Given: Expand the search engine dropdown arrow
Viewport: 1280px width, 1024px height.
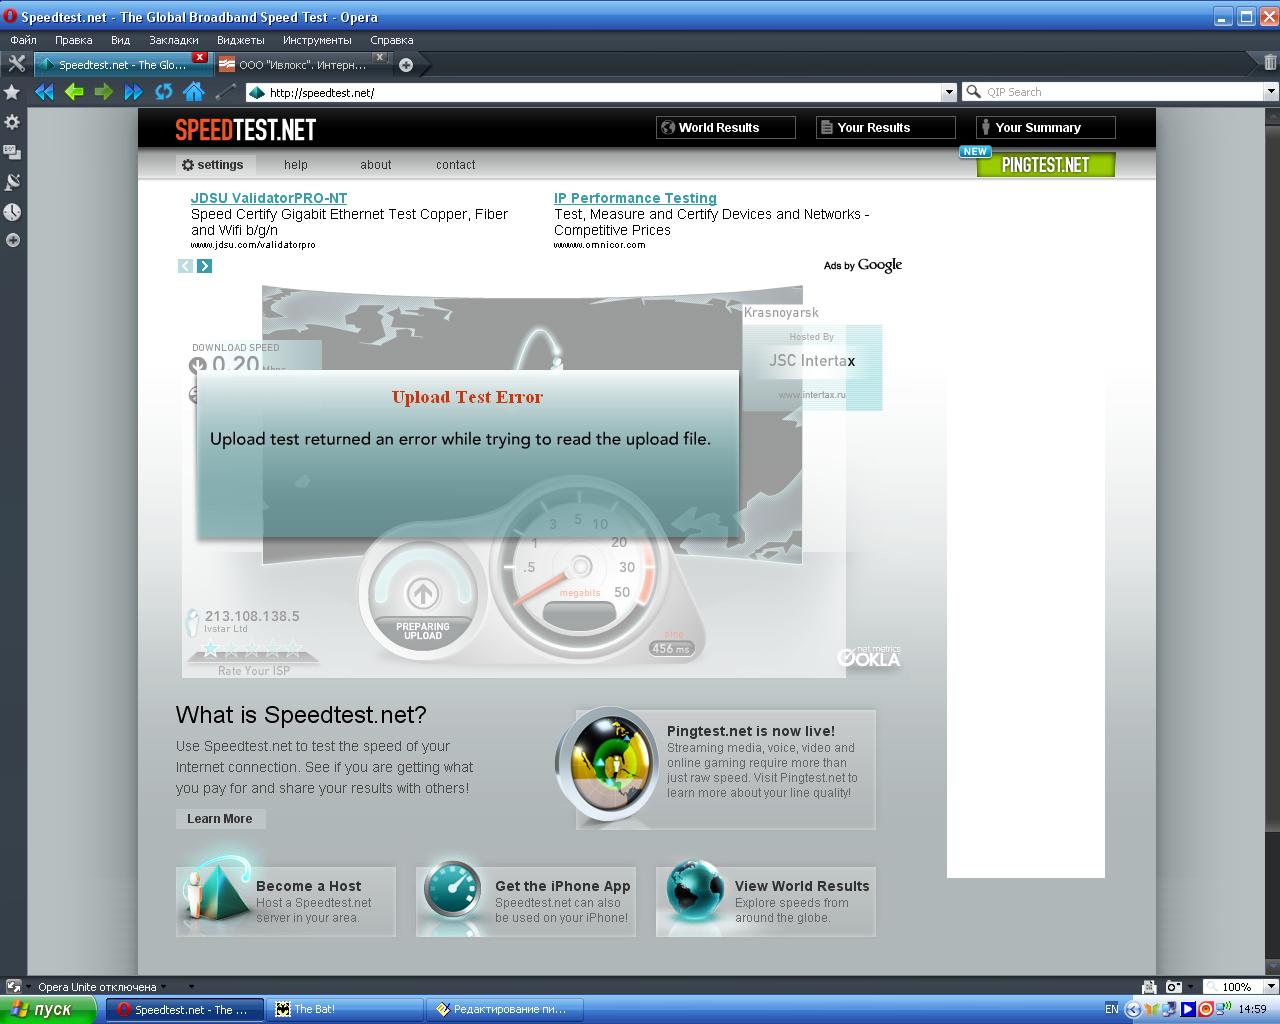Looking at the screenshot, I should pos(1271,92).
